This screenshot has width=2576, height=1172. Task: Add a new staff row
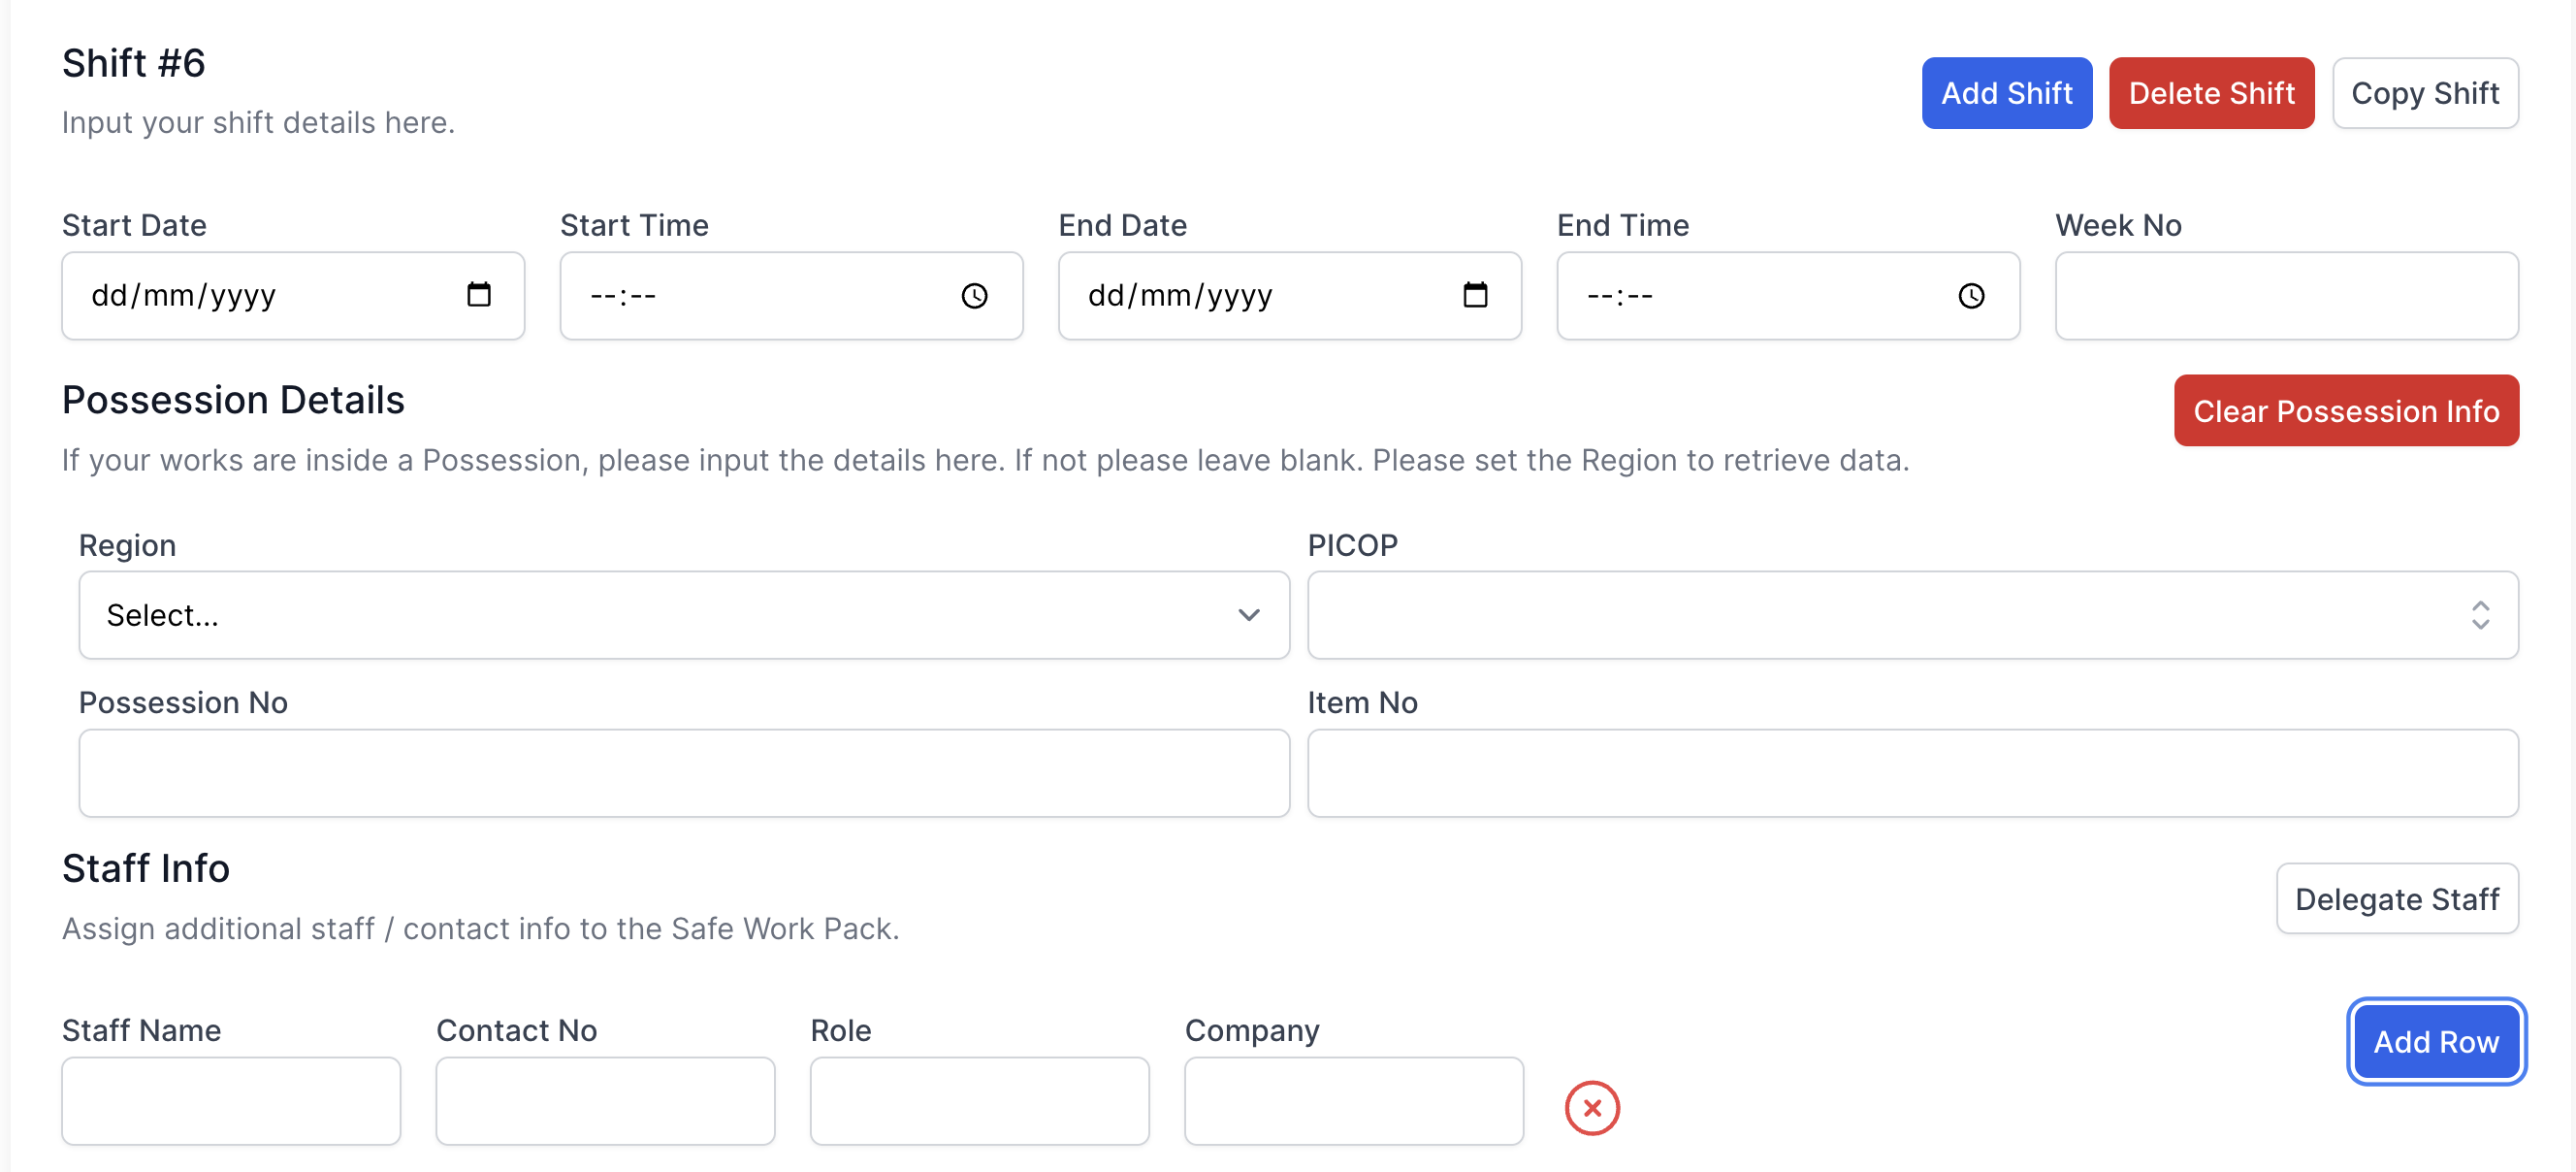pos(2435,1042)
